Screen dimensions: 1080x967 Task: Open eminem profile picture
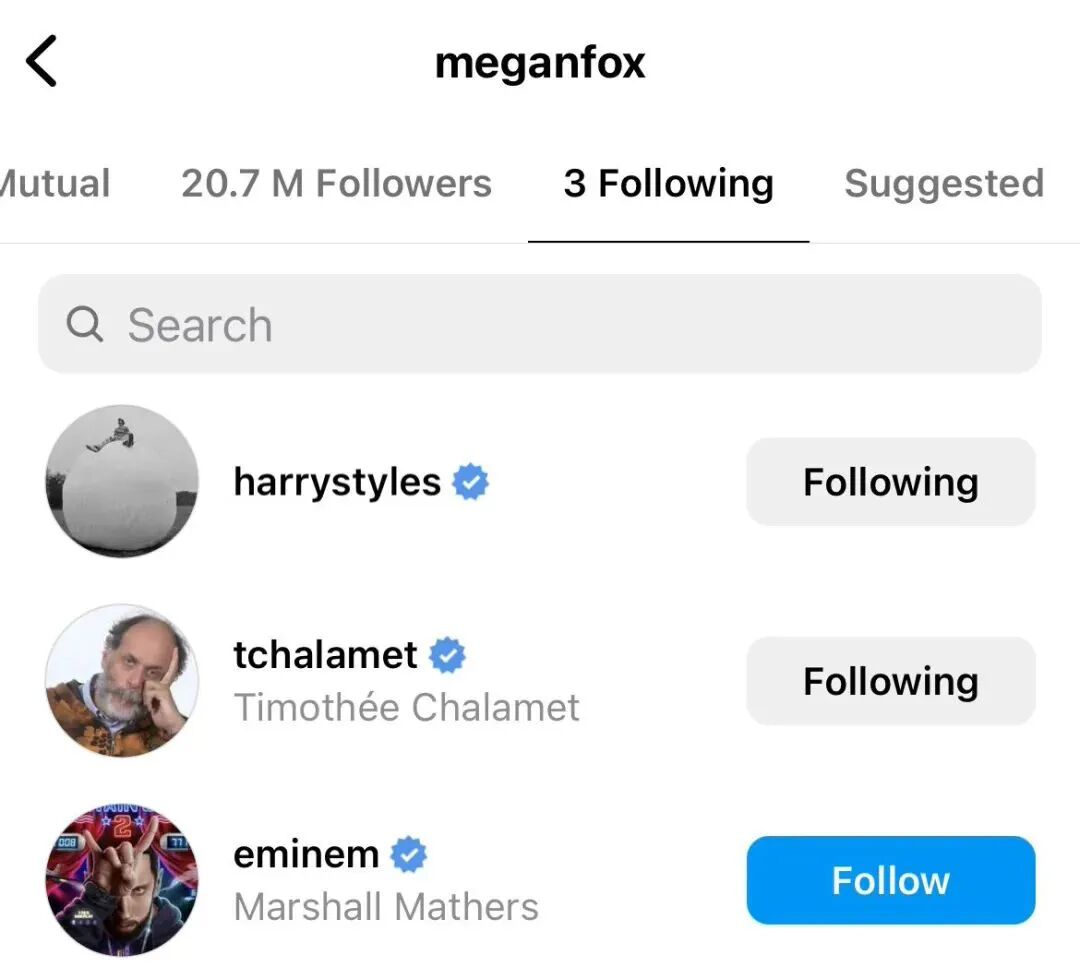(x=122, y=880)
